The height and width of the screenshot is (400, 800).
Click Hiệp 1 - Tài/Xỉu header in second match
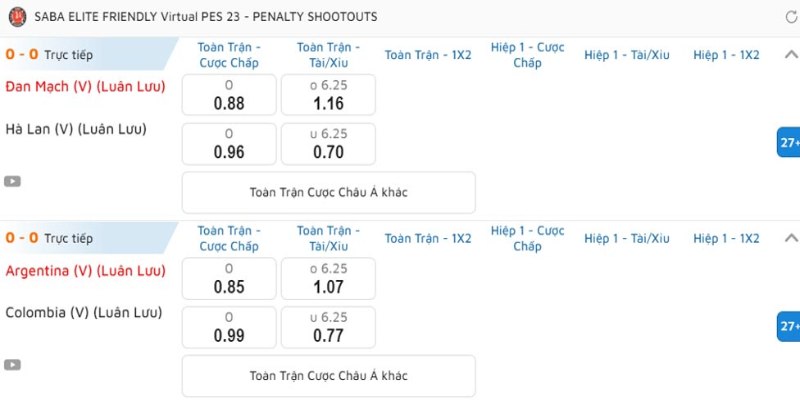pos(627,238)
